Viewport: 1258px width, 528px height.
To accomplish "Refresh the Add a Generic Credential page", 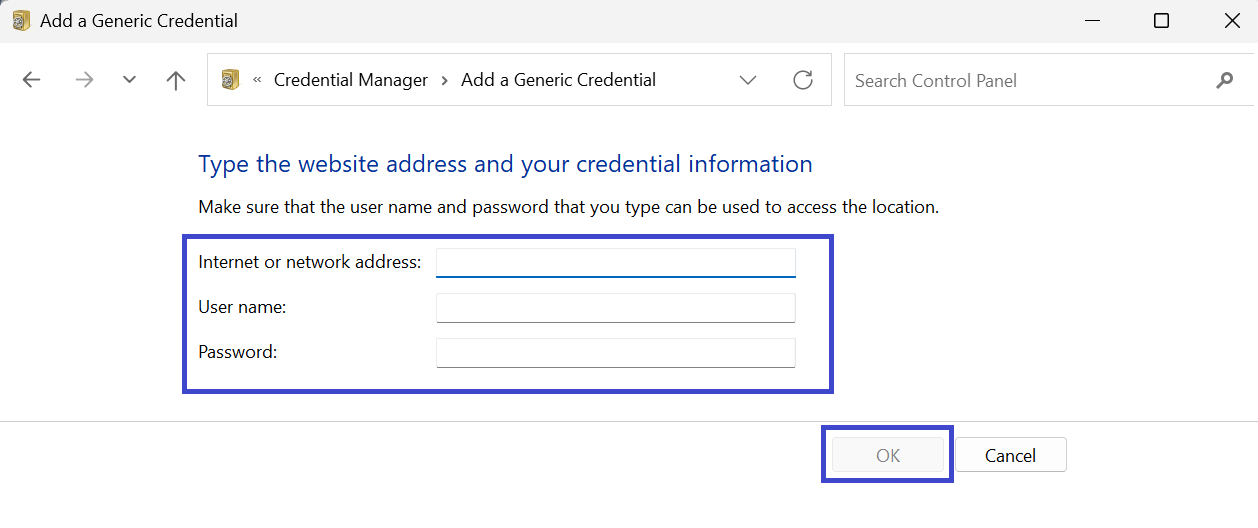I will pos(802,81).
